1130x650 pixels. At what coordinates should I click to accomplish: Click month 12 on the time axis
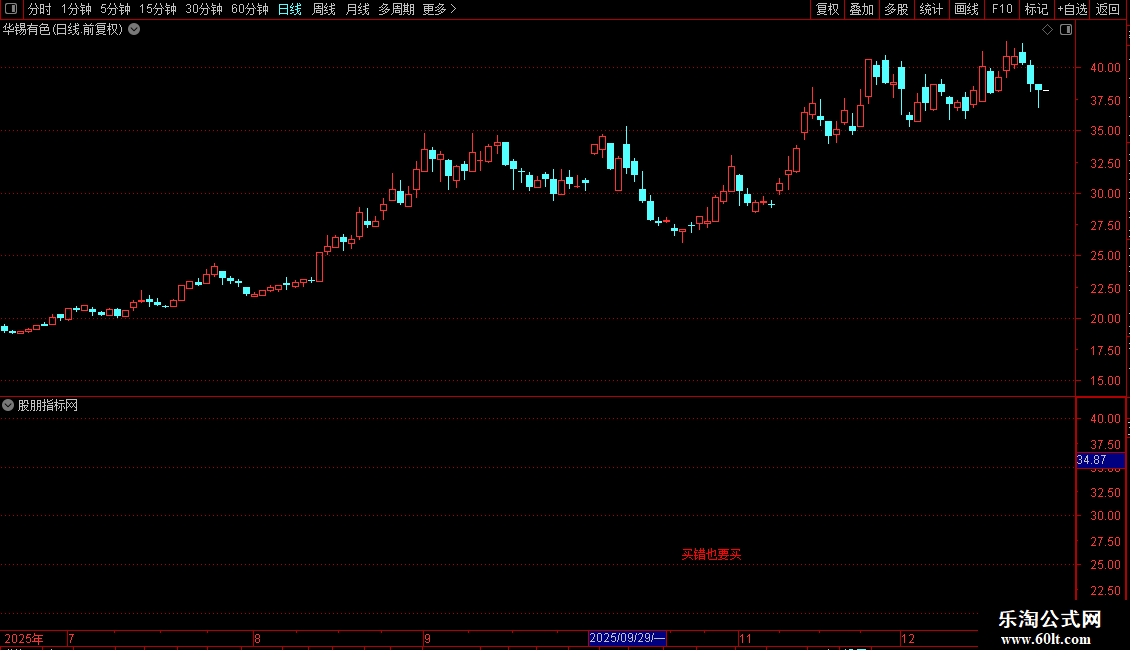pos(908,638)
